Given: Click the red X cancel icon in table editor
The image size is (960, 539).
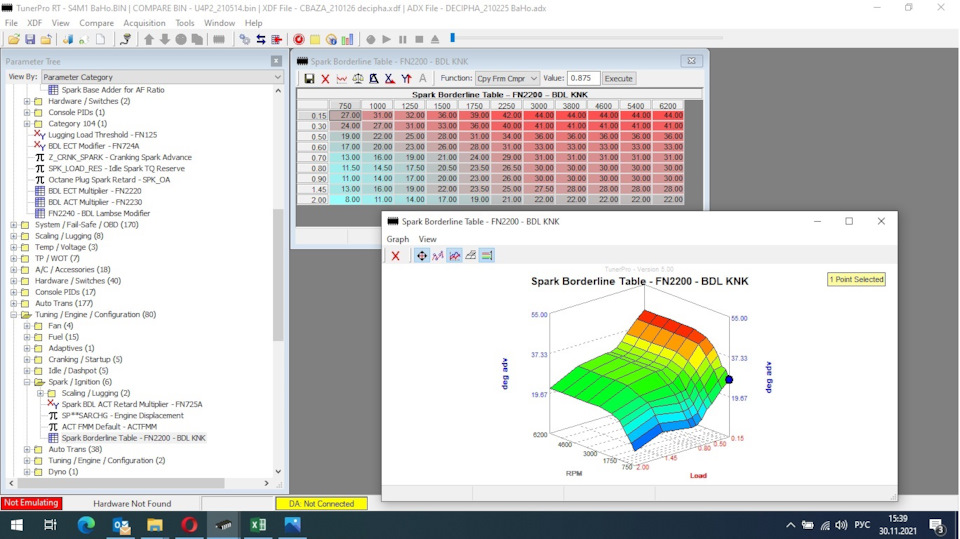Looking at the screenshot, I should pos(325,78).
